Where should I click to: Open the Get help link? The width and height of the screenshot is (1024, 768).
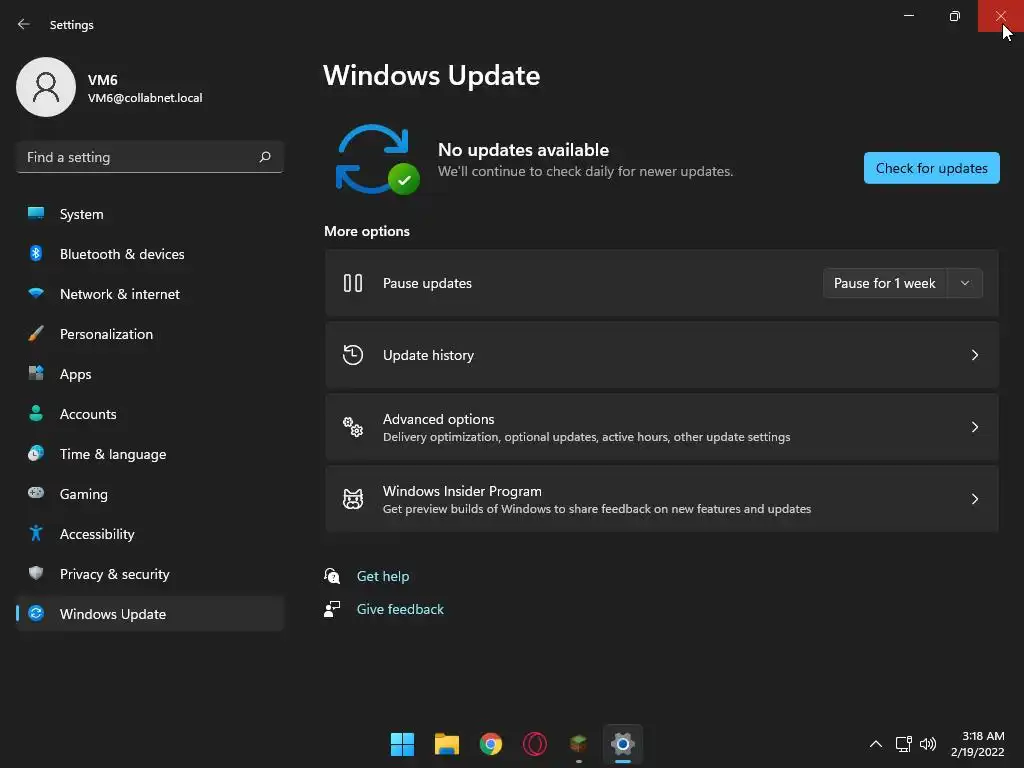[383, 576]
